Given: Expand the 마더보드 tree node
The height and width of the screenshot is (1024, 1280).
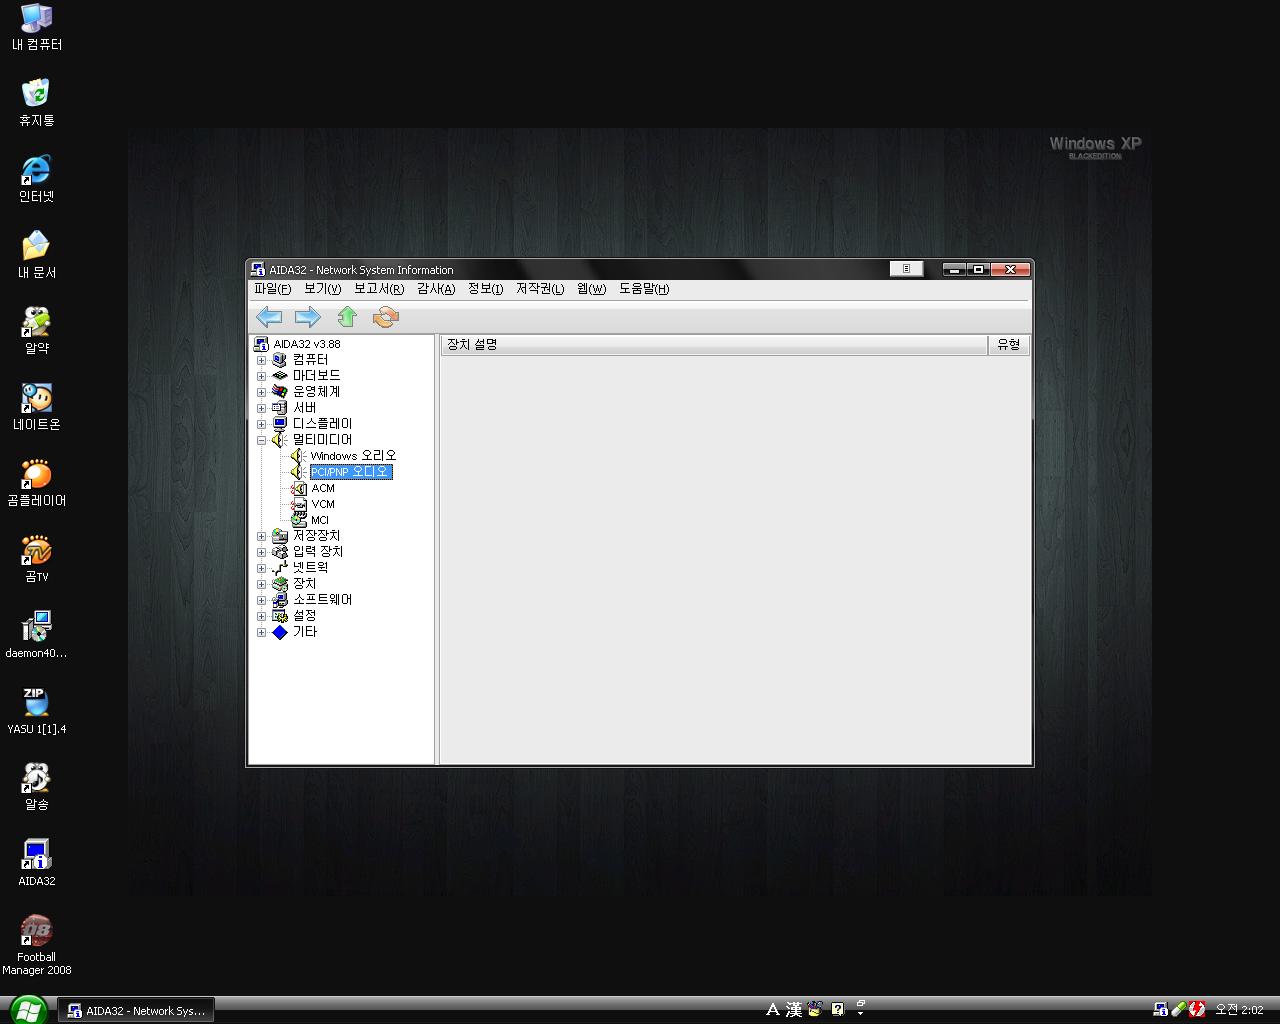Looking at the screenshot, I should [x=262, y=376].
